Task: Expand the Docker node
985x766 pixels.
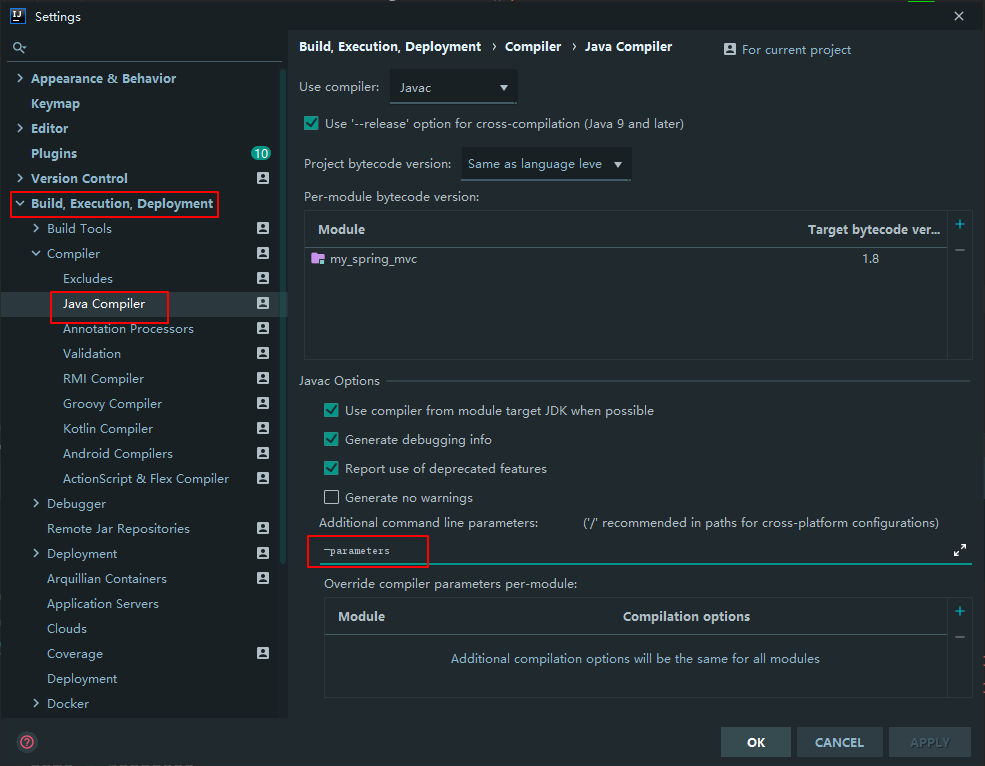Action: [36, 703]
